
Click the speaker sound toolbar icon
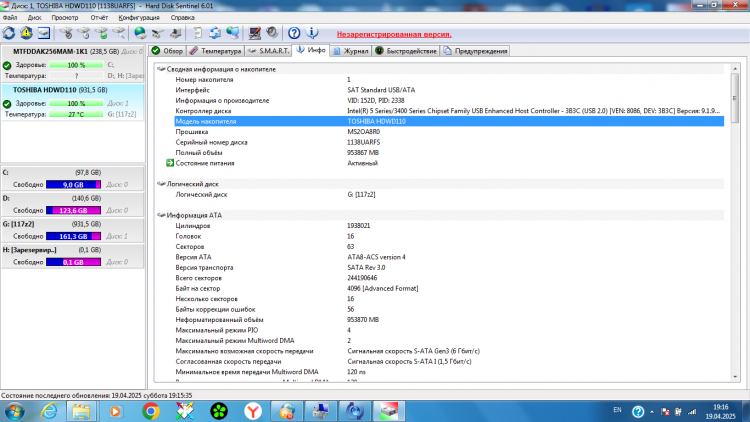272,33
